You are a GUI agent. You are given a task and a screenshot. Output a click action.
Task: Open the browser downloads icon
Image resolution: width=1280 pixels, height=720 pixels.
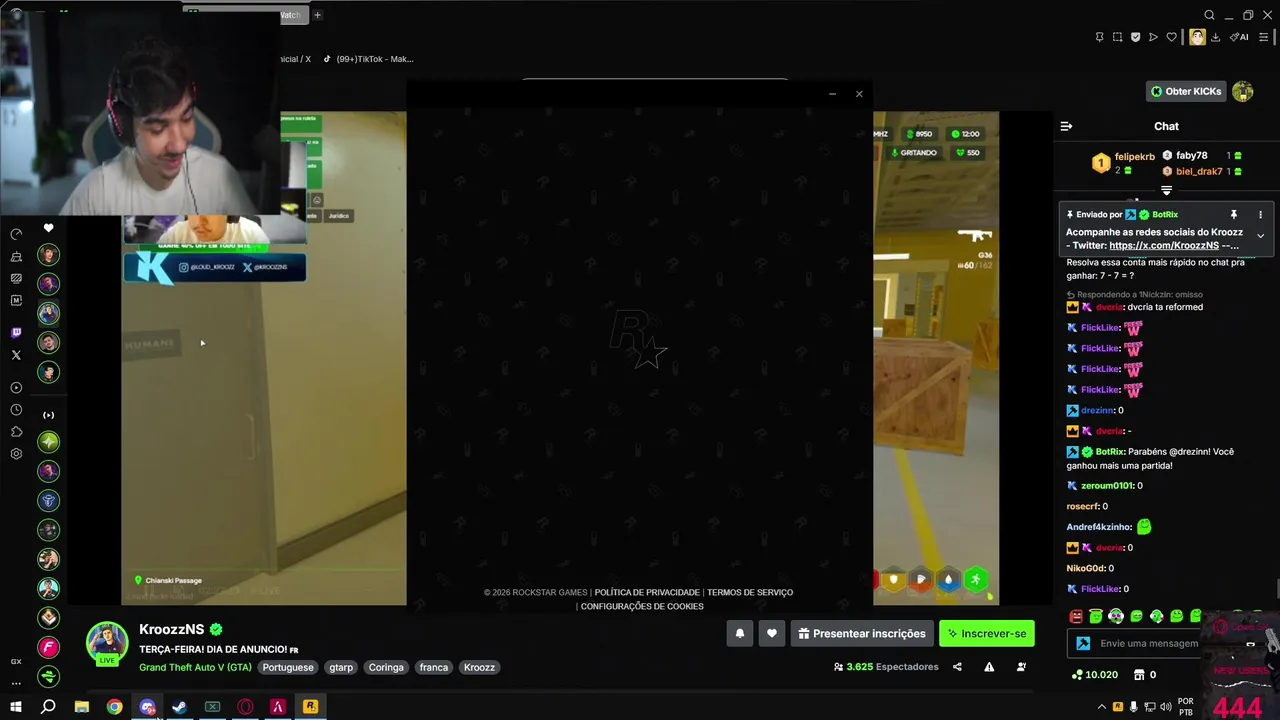pos(1215,37)
